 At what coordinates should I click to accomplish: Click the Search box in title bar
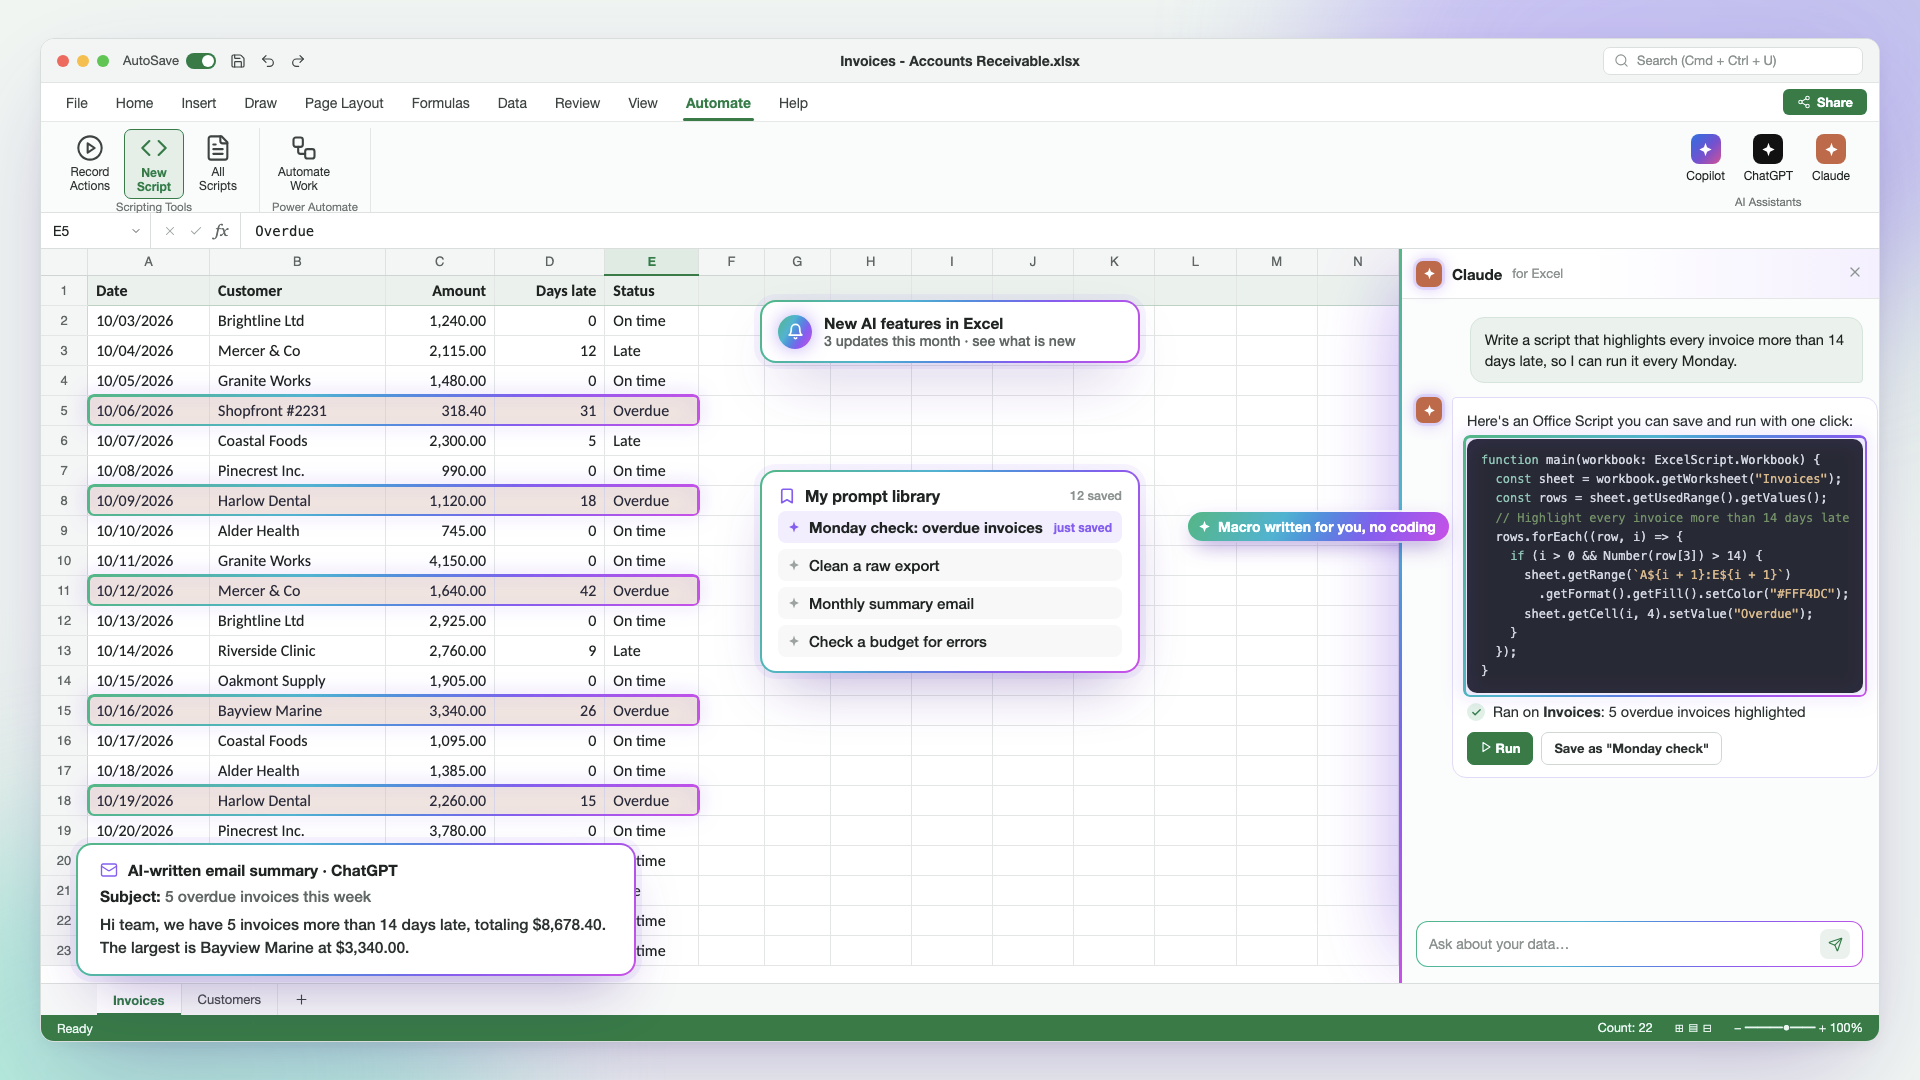(1732, 61)
